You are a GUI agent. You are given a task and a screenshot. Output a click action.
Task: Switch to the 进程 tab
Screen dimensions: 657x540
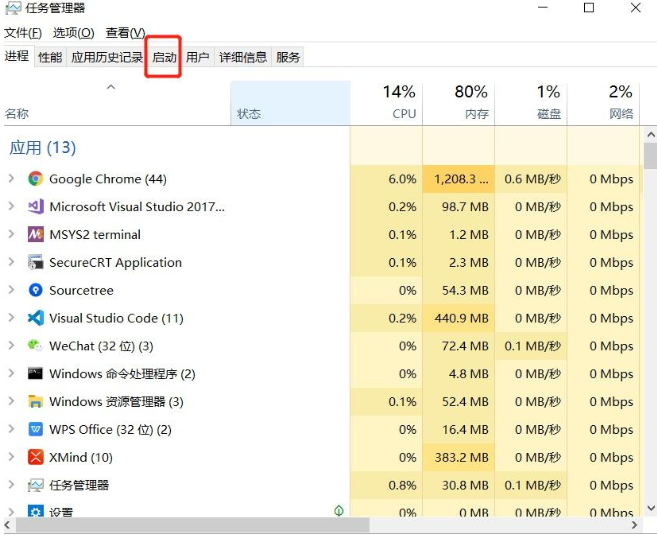click(x=17, y=56)
